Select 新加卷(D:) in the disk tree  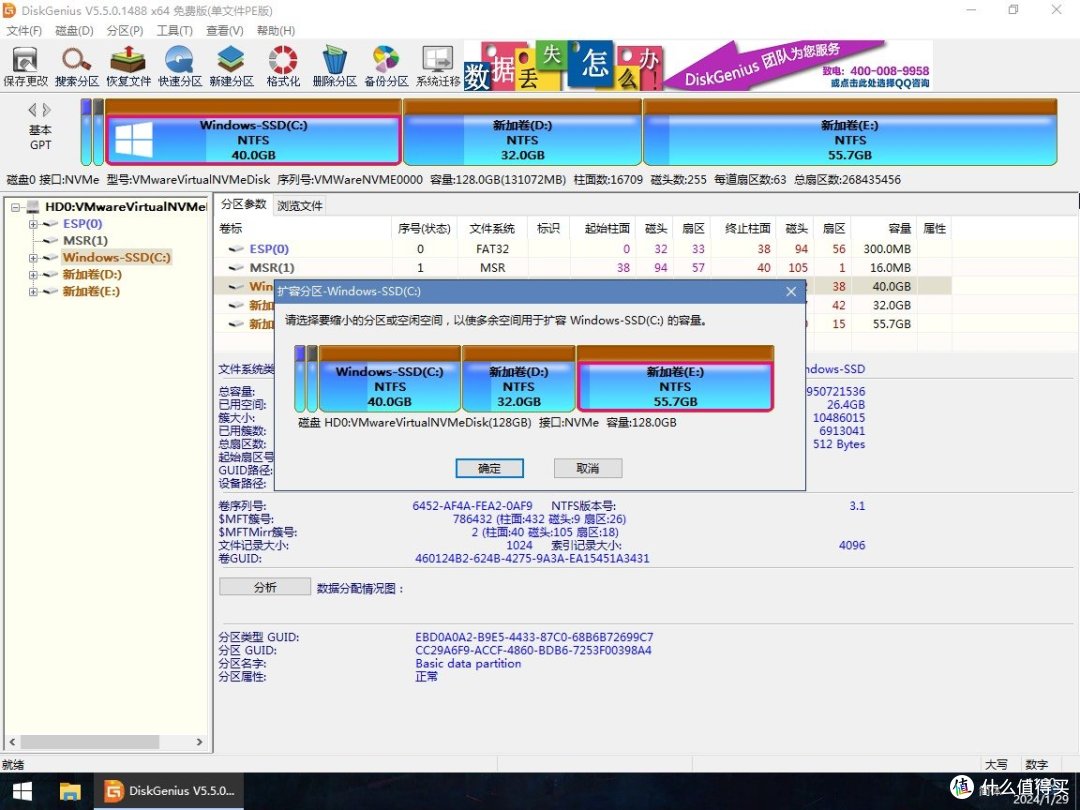[92, 274]
